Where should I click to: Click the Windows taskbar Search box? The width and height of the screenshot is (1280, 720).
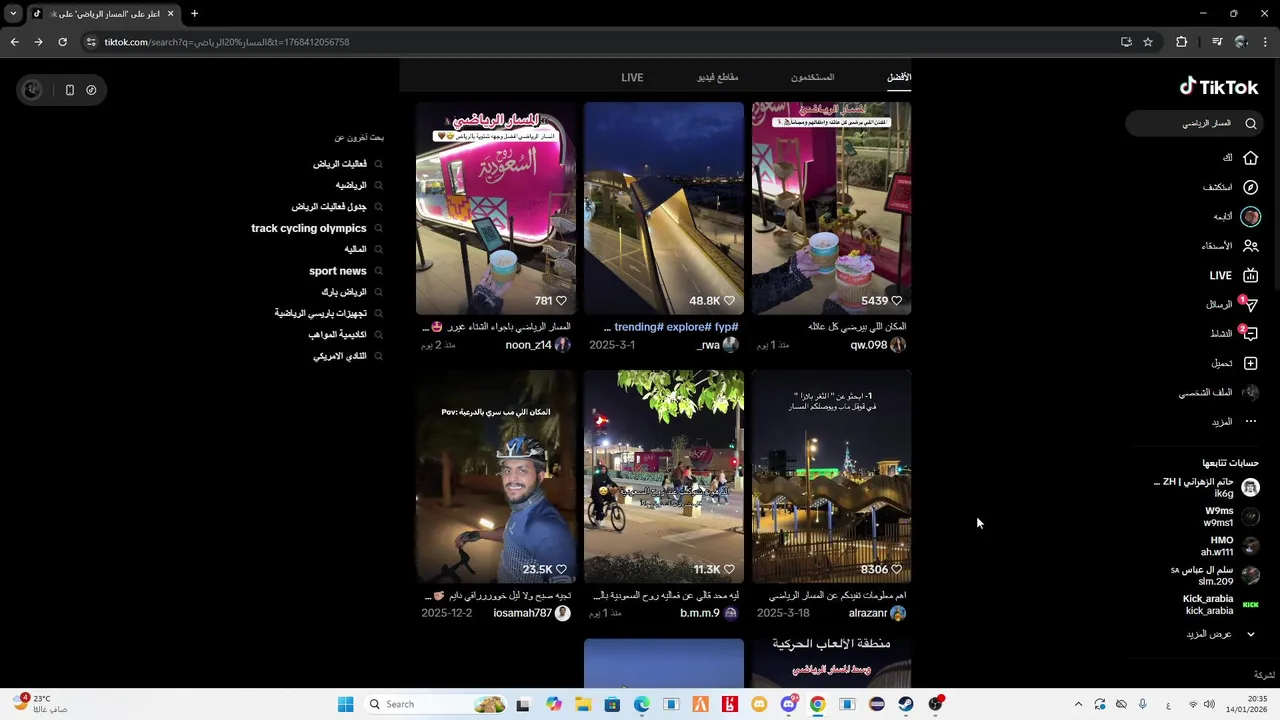pos(435,705)
